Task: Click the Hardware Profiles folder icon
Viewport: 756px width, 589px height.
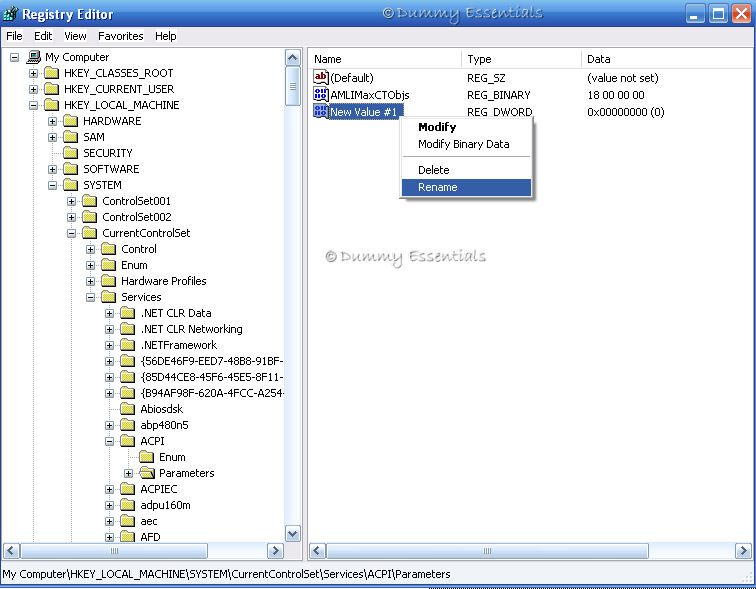Action: [108, 281]
